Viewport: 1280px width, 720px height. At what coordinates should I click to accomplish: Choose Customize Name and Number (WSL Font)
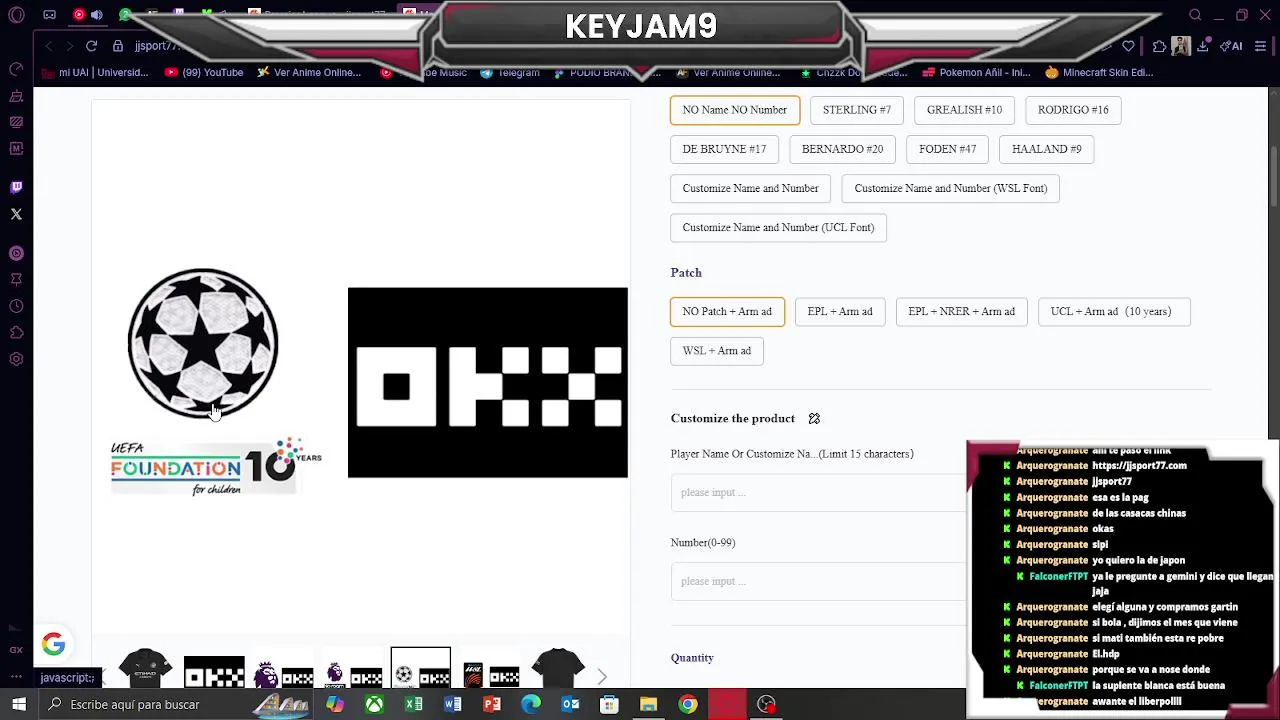click(951, 188)
